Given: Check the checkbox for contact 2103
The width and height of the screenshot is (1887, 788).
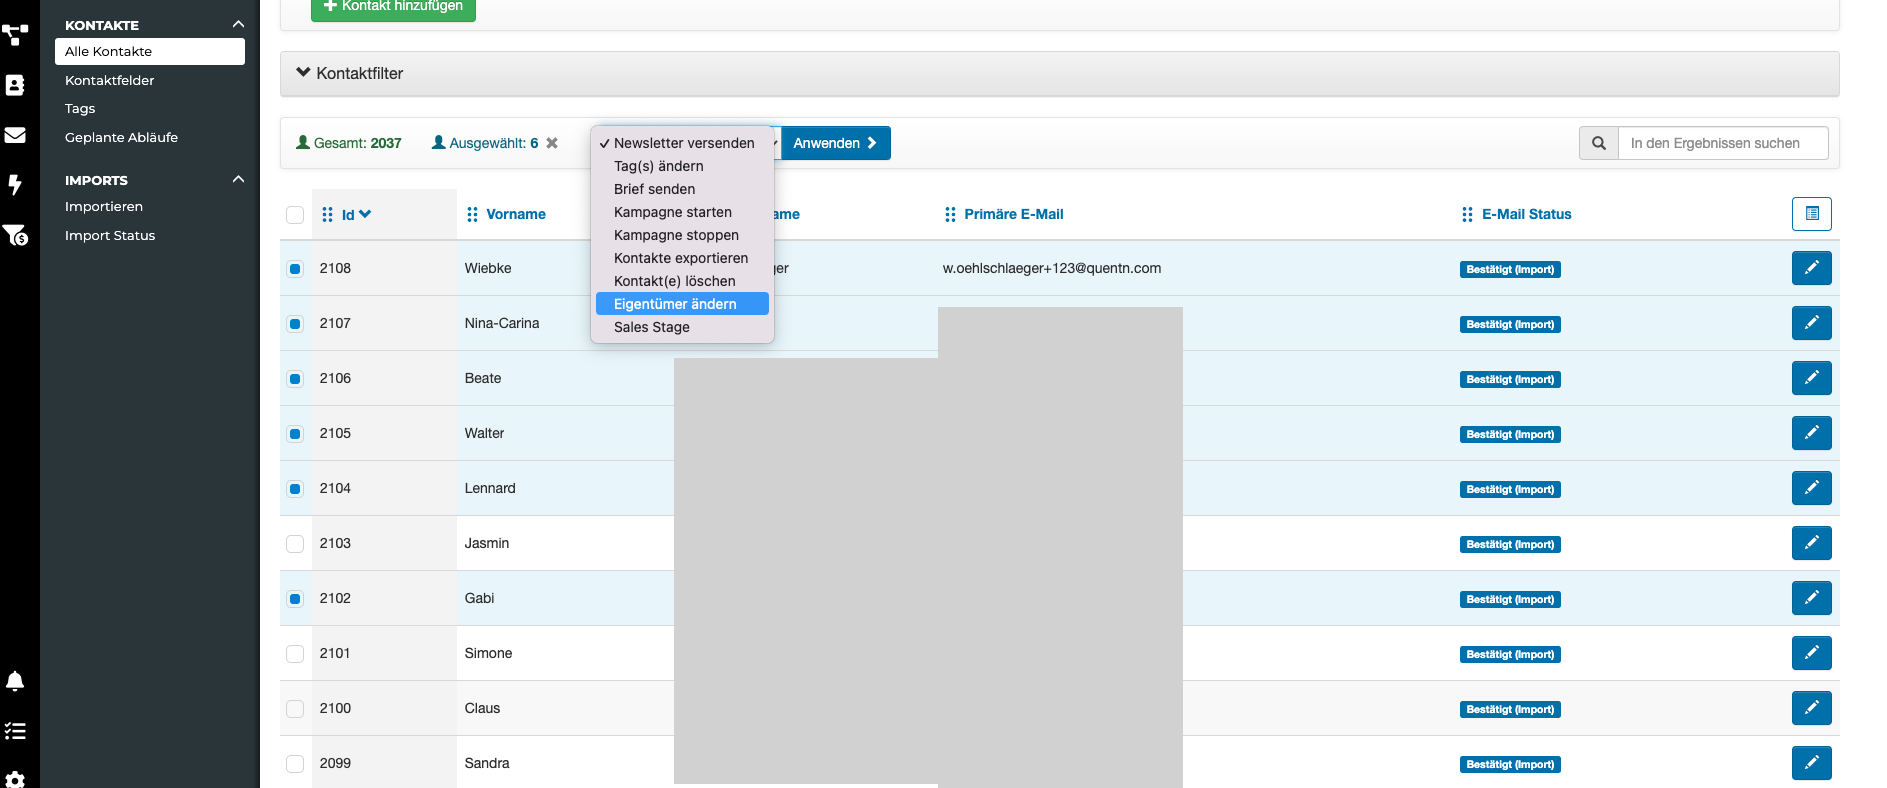Looking at the screenshot, I should (x=295, y=544).
